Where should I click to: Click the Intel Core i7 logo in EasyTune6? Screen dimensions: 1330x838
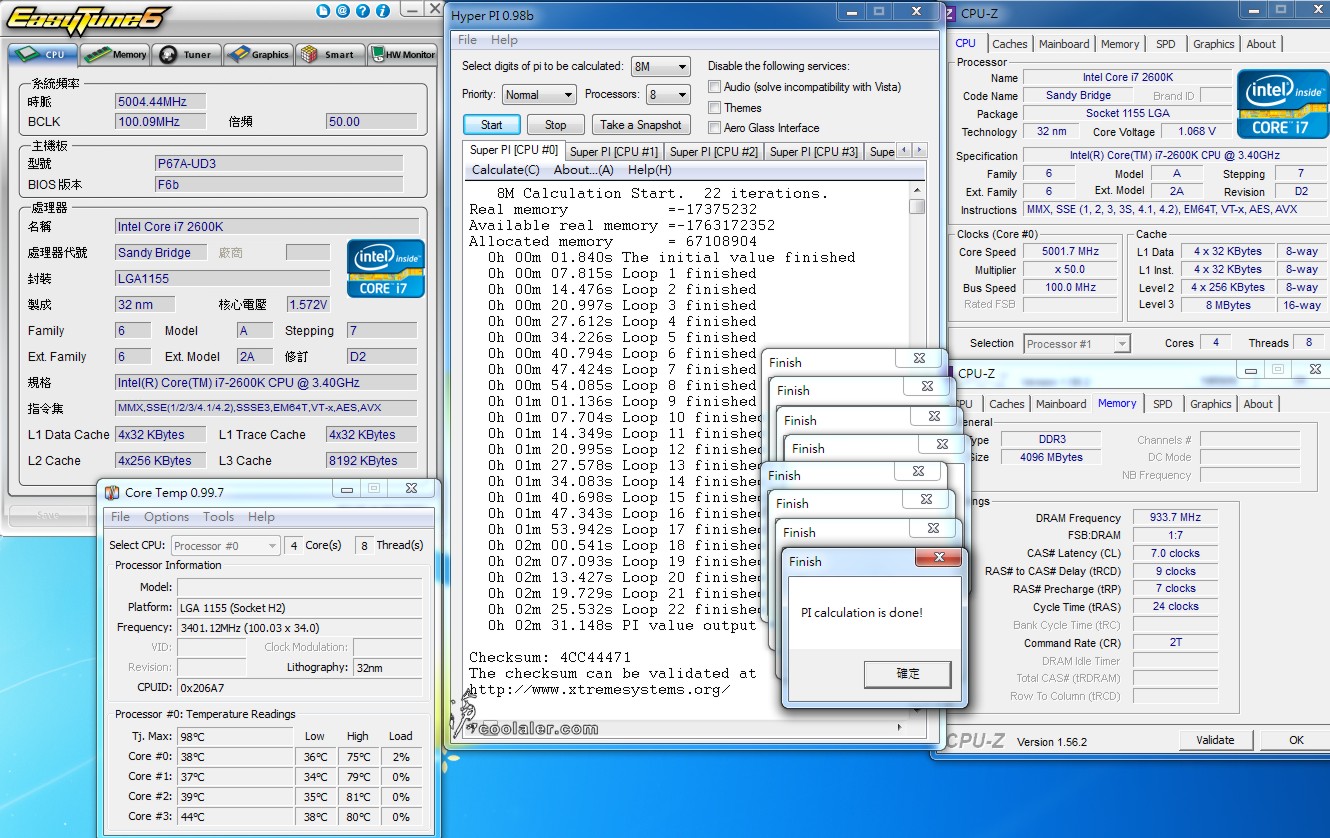386,268
